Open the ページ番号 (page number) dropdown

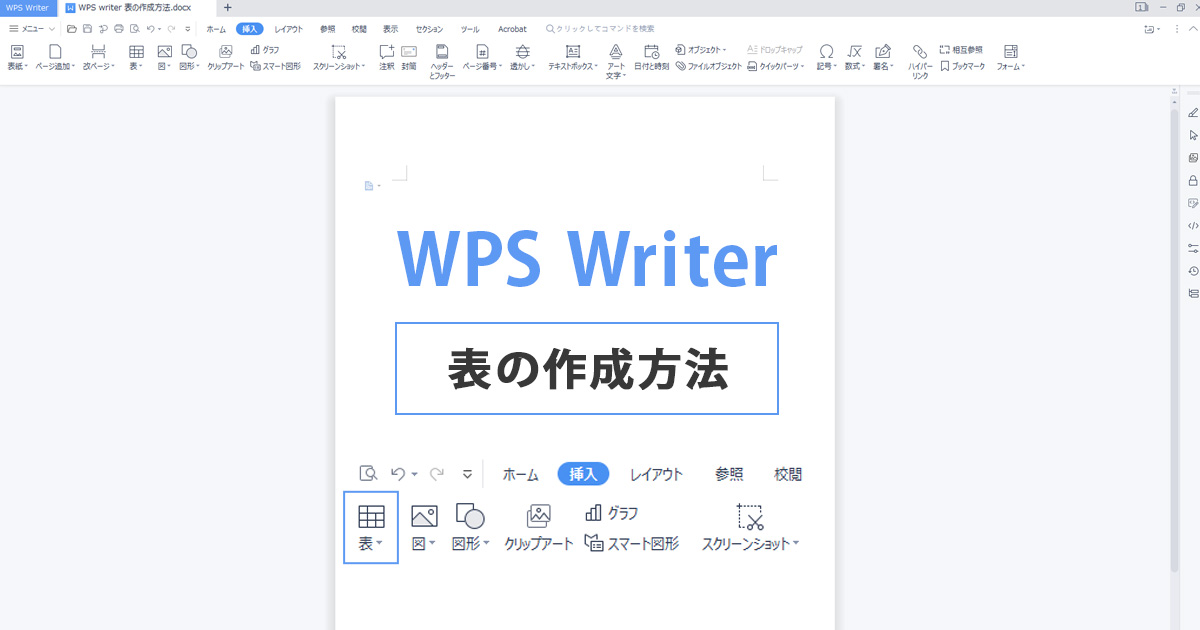pyautogui.click(x=482, y=58)
